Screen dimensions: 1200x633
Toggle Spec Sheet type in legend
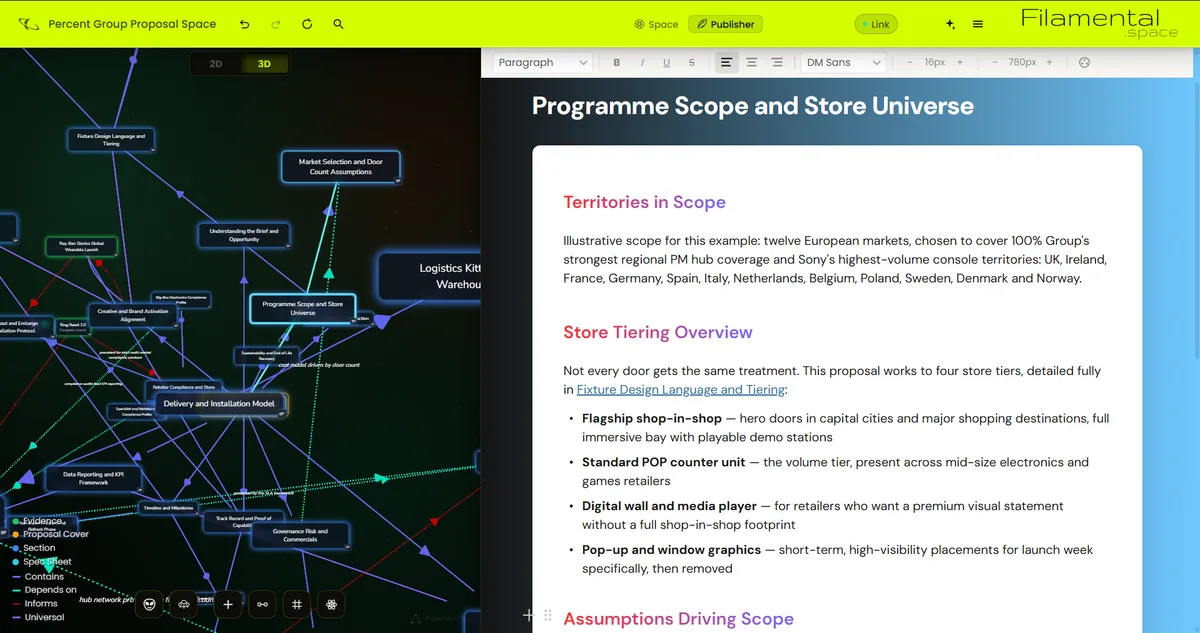pos(42,562)
